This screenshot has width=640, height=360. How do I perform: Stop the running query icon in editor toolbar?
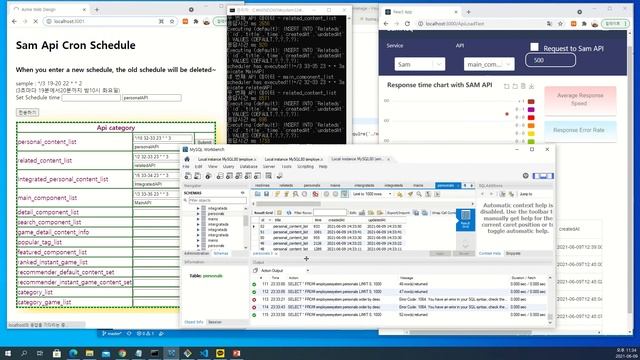[304, 194]
